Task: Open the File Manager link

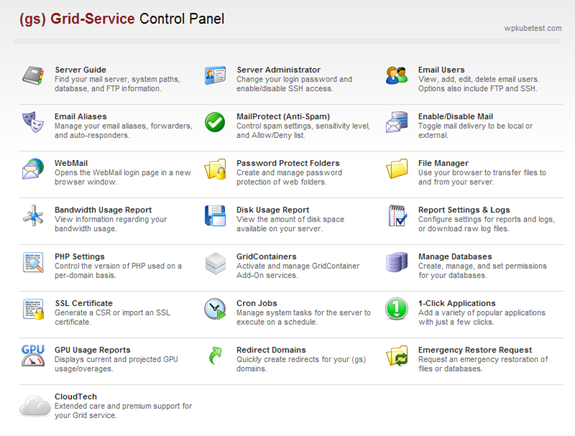Action: (x=443, y=163)
